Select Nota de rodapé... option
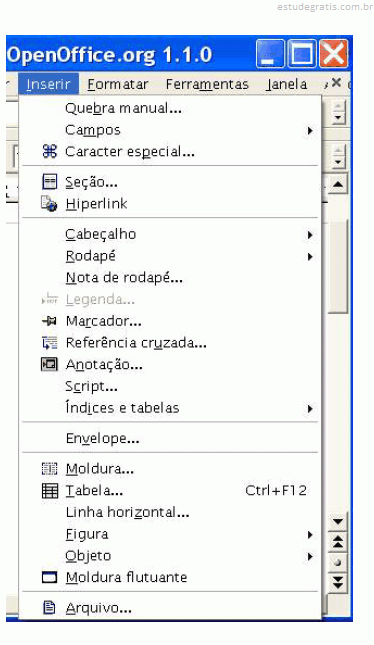The image size is (374, 645). click(x=170, y=278)
